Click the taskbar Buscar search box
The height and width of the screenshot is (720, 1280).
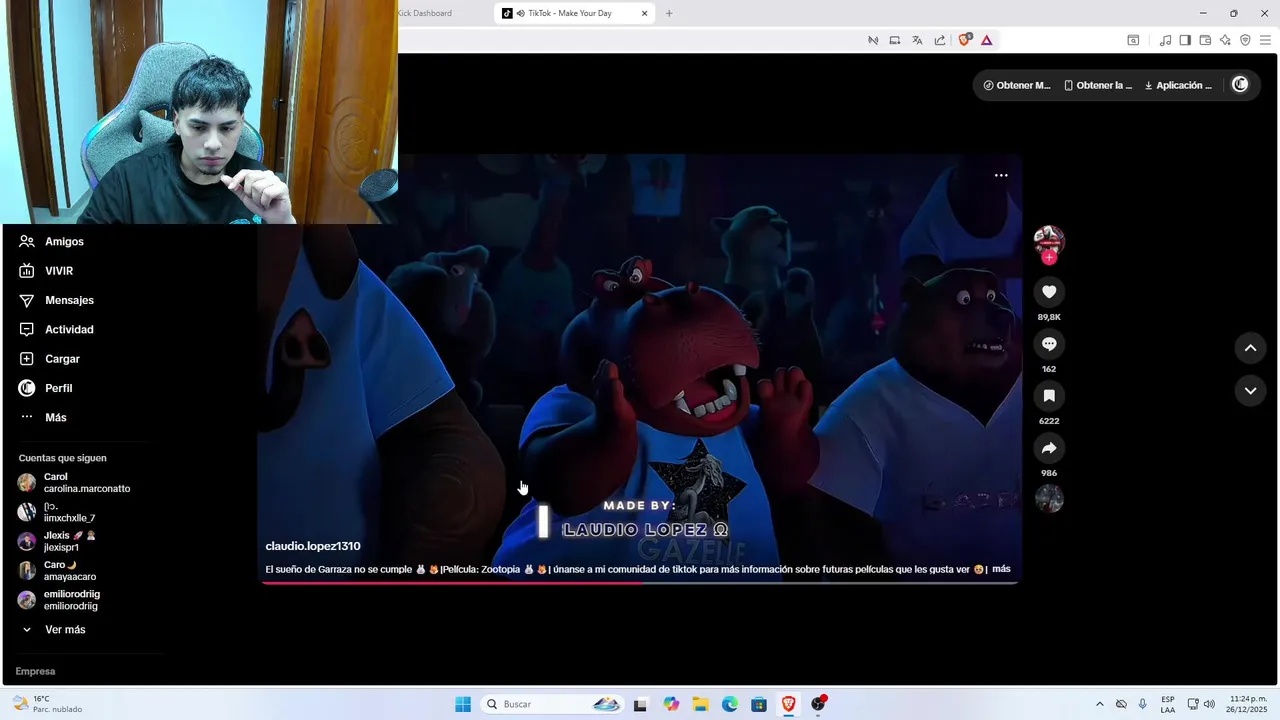pyautogui.click(x=553, y=704)
